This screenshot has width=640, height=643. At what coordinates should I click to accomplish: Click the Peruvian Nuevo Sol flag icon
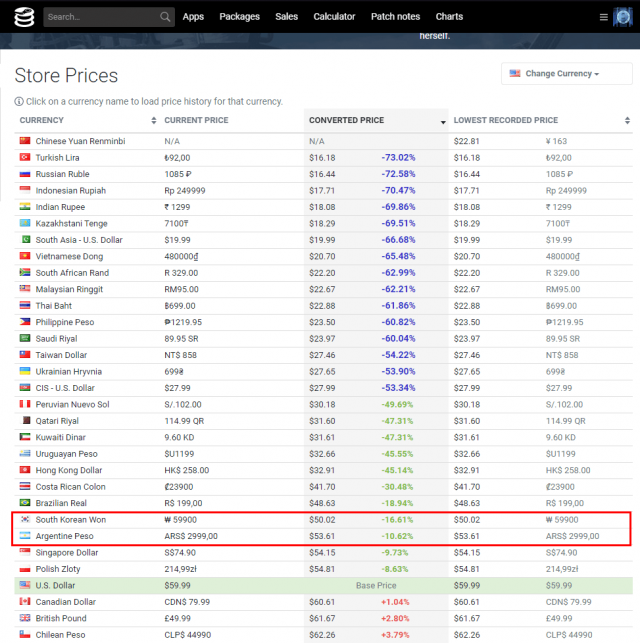click(x=25, y=404)
